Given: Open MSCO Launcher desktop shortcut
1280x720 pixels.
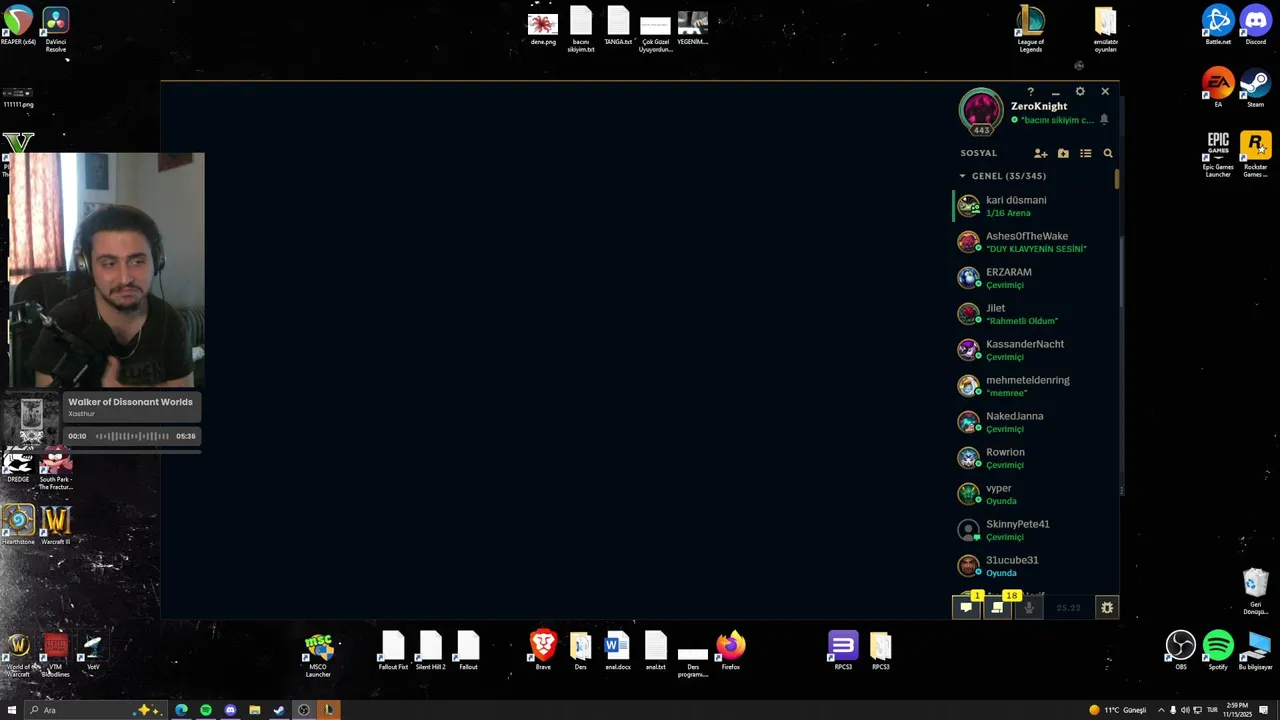Looking at the screenshot, I should tap(318, 655).
